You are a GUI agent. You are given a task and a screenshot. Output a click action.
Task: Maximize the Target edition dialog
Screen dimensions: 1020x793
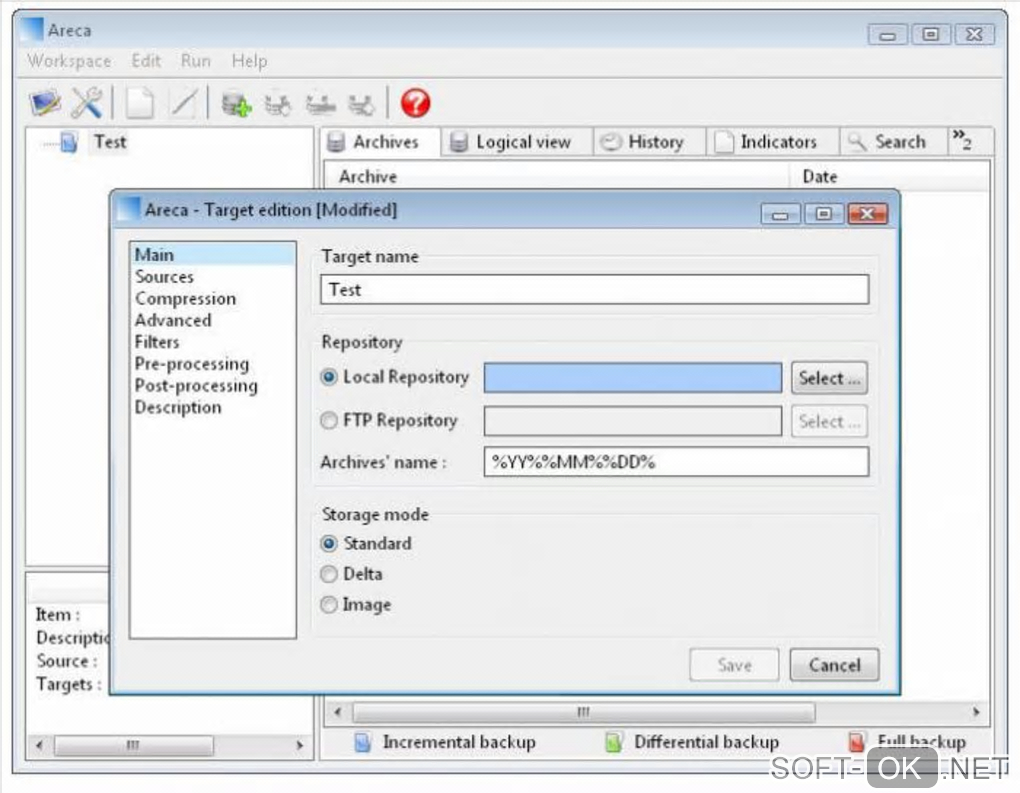(824, 213)
